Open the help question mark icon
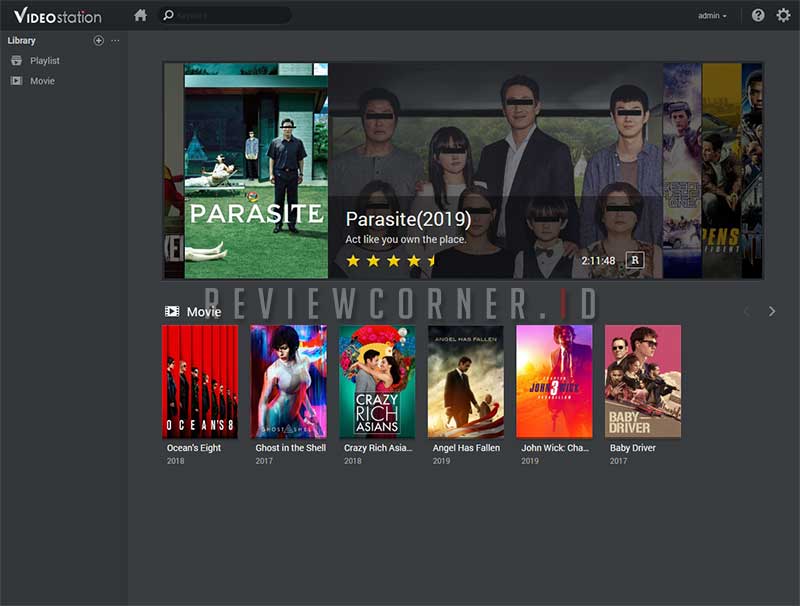This screenshot has height=606, width=800. pos(758,15)
